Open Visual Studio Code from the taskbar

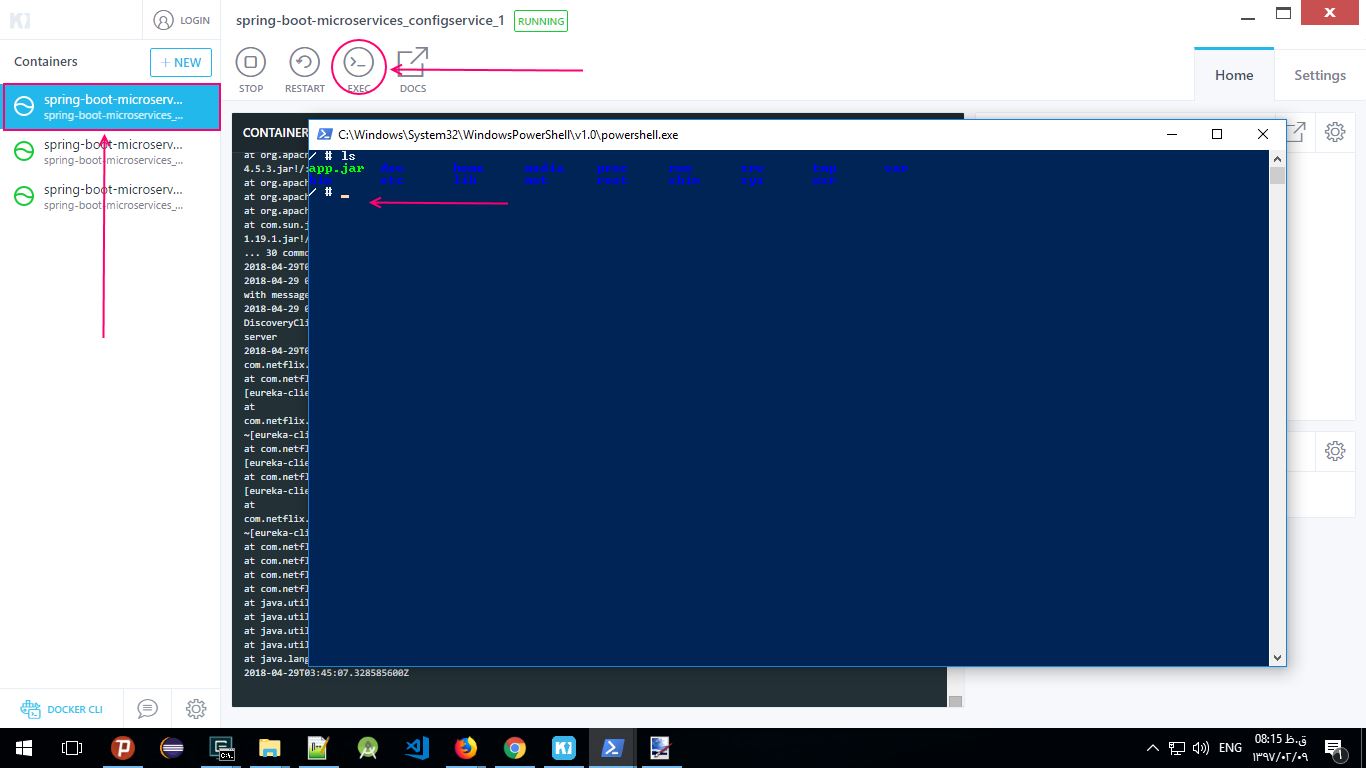coord(417,747)
